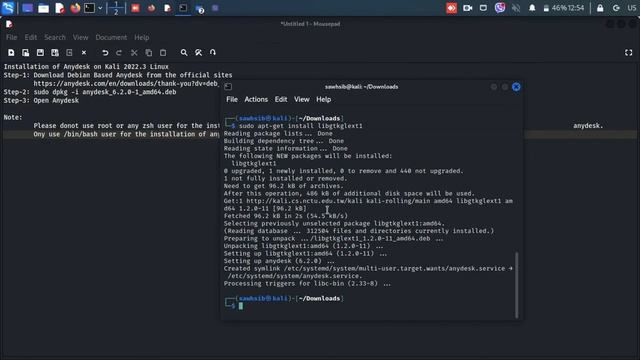Lock the screen with the padlock icon

point(600,8)
